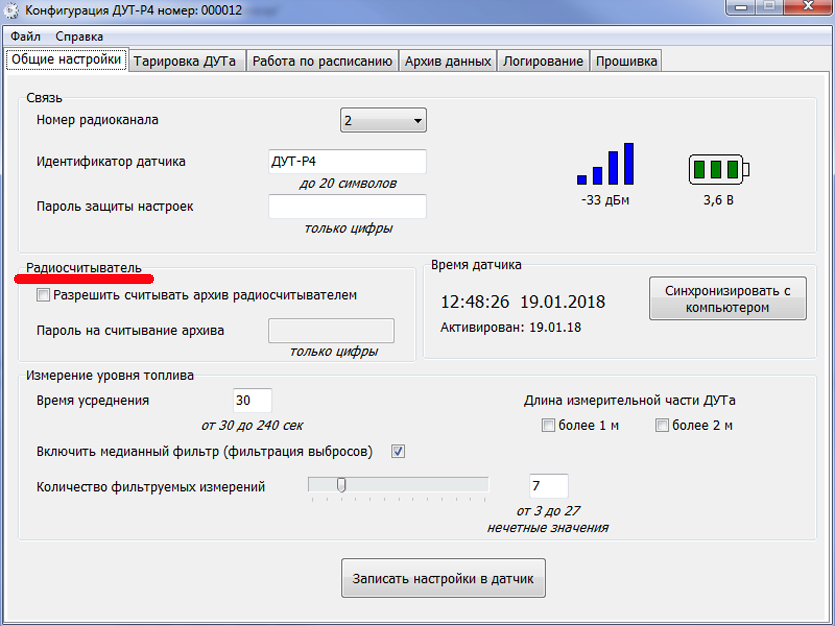Go to the «Логирование» tab
835x626 pixels.
[x=543, y=61]
